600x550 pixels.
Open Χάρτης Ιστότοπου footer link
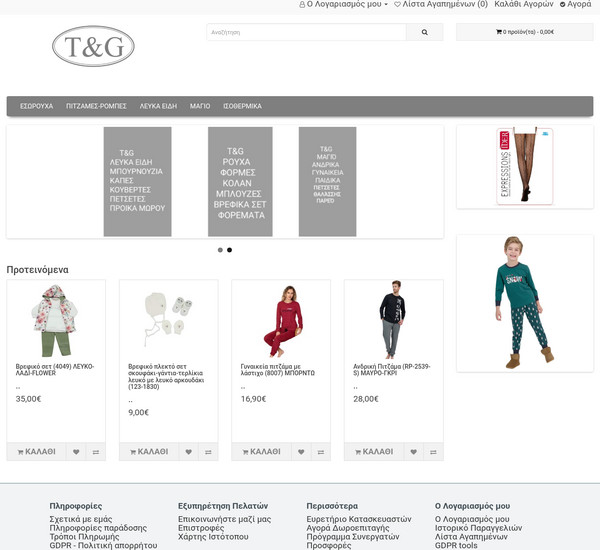(x=213, y=537)
